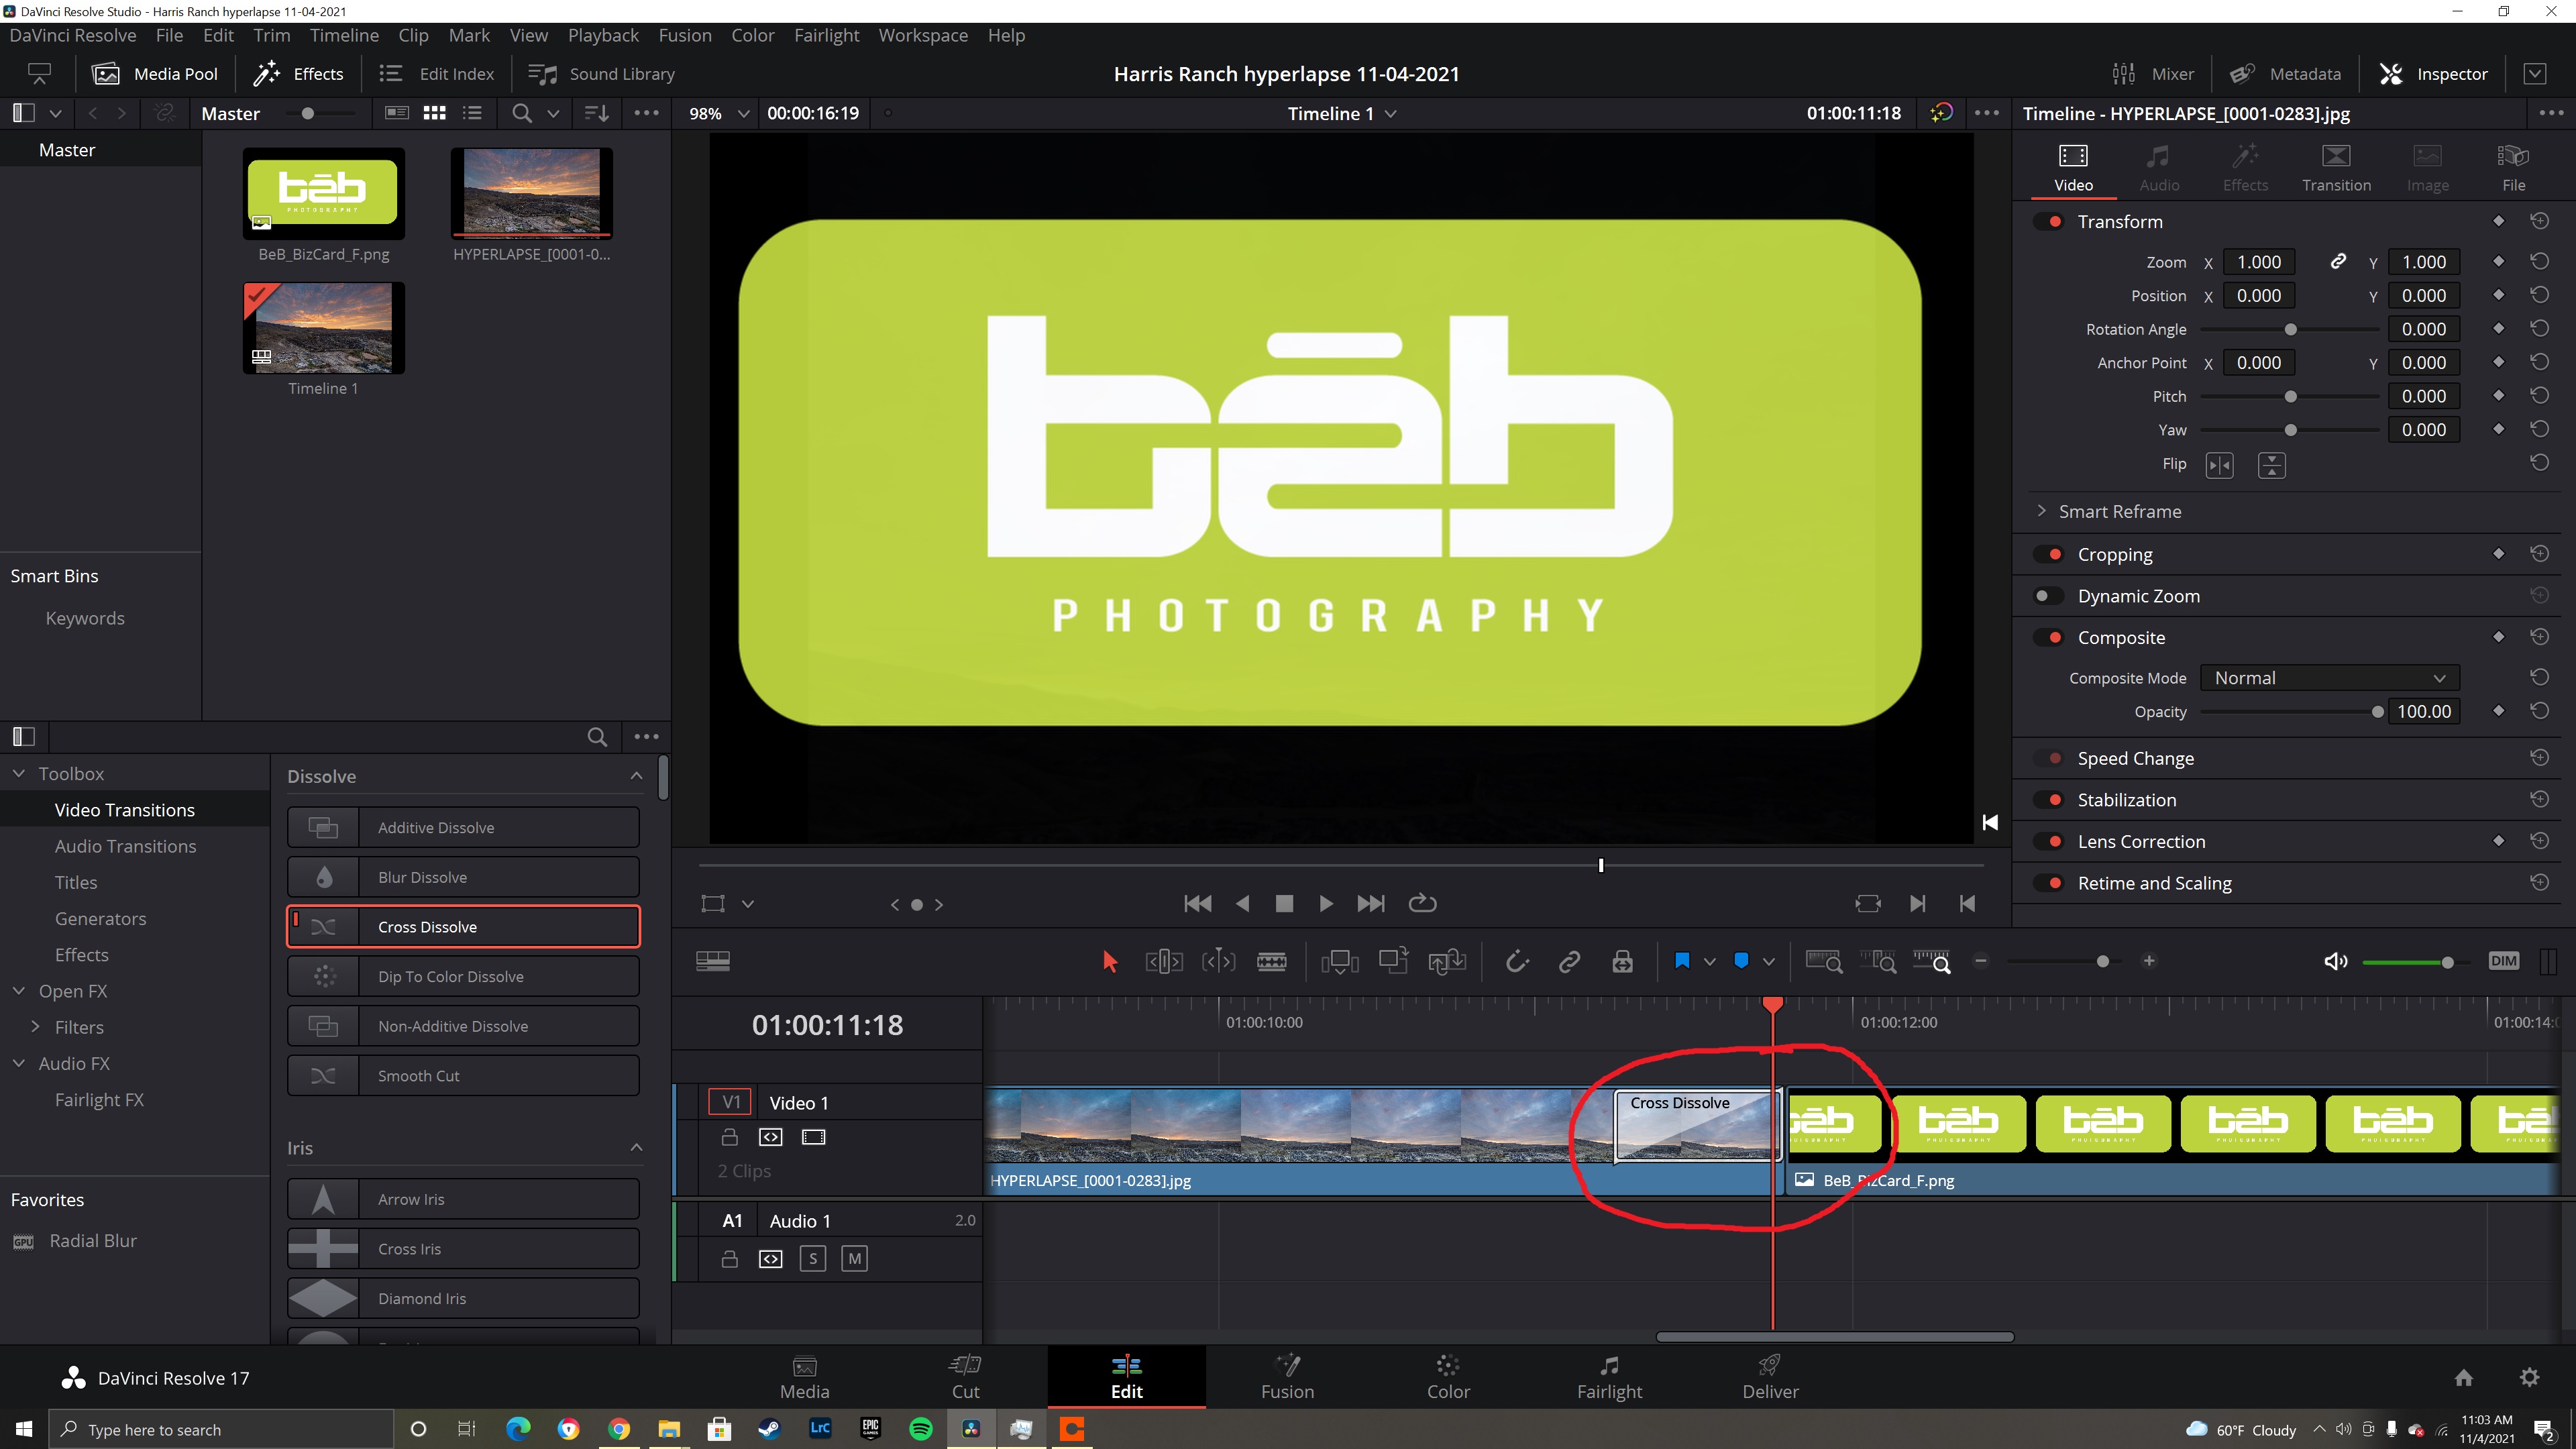This screenshot has width=2576, height=1449.
Task: Activate Trim Edit Mode tool
Action: (x=1163, y=961)
